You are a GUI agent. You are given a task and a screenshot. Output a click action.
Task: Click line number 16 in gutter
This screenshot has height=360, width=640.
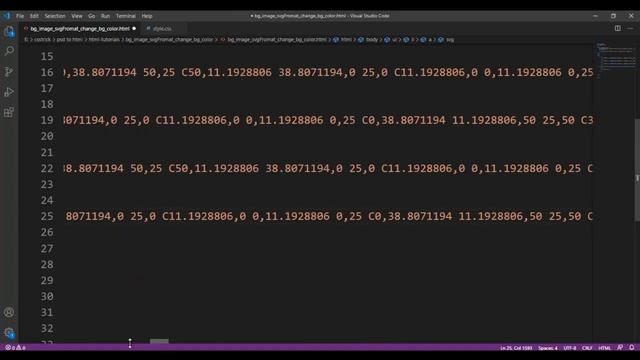(47, 72)
